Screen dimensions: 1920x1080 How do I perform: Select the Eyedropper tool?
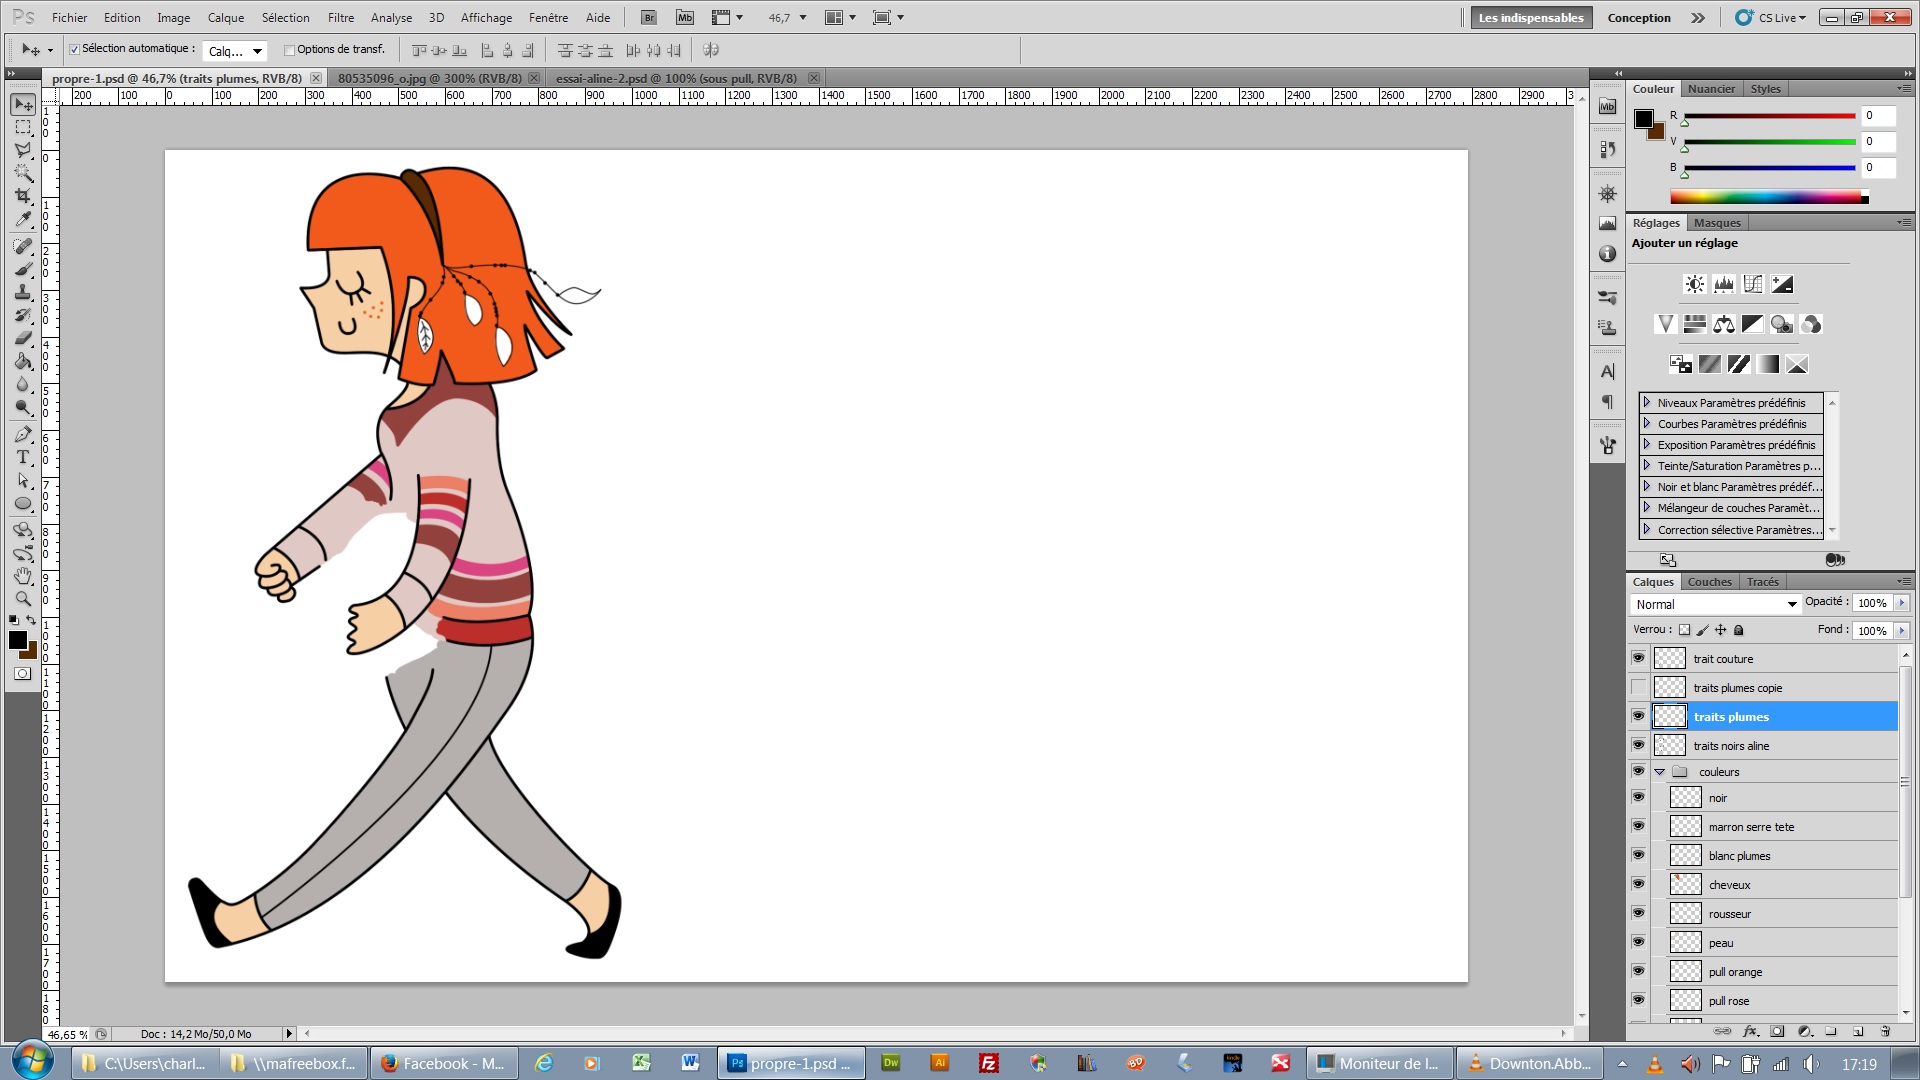(x=23, y=220)
